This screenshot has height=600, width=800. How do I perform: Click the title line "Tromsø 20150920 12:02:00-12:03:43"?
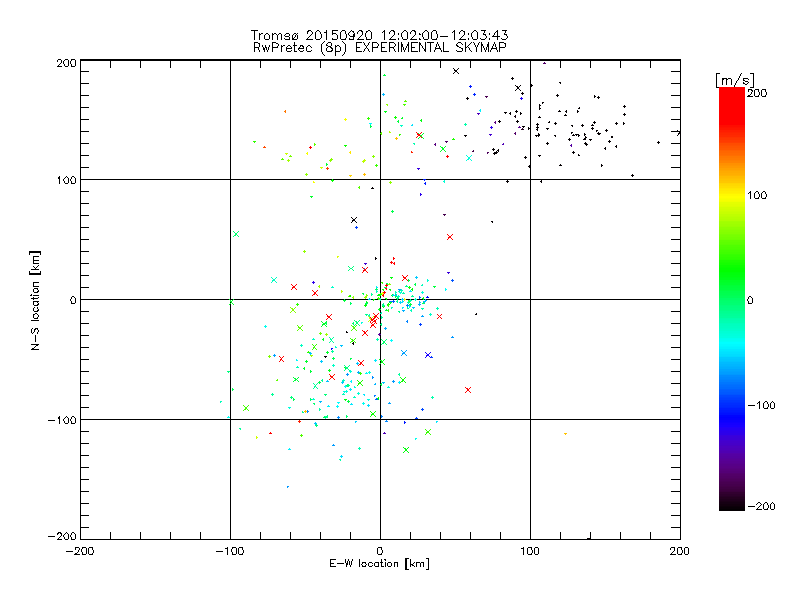click(379, 35)
